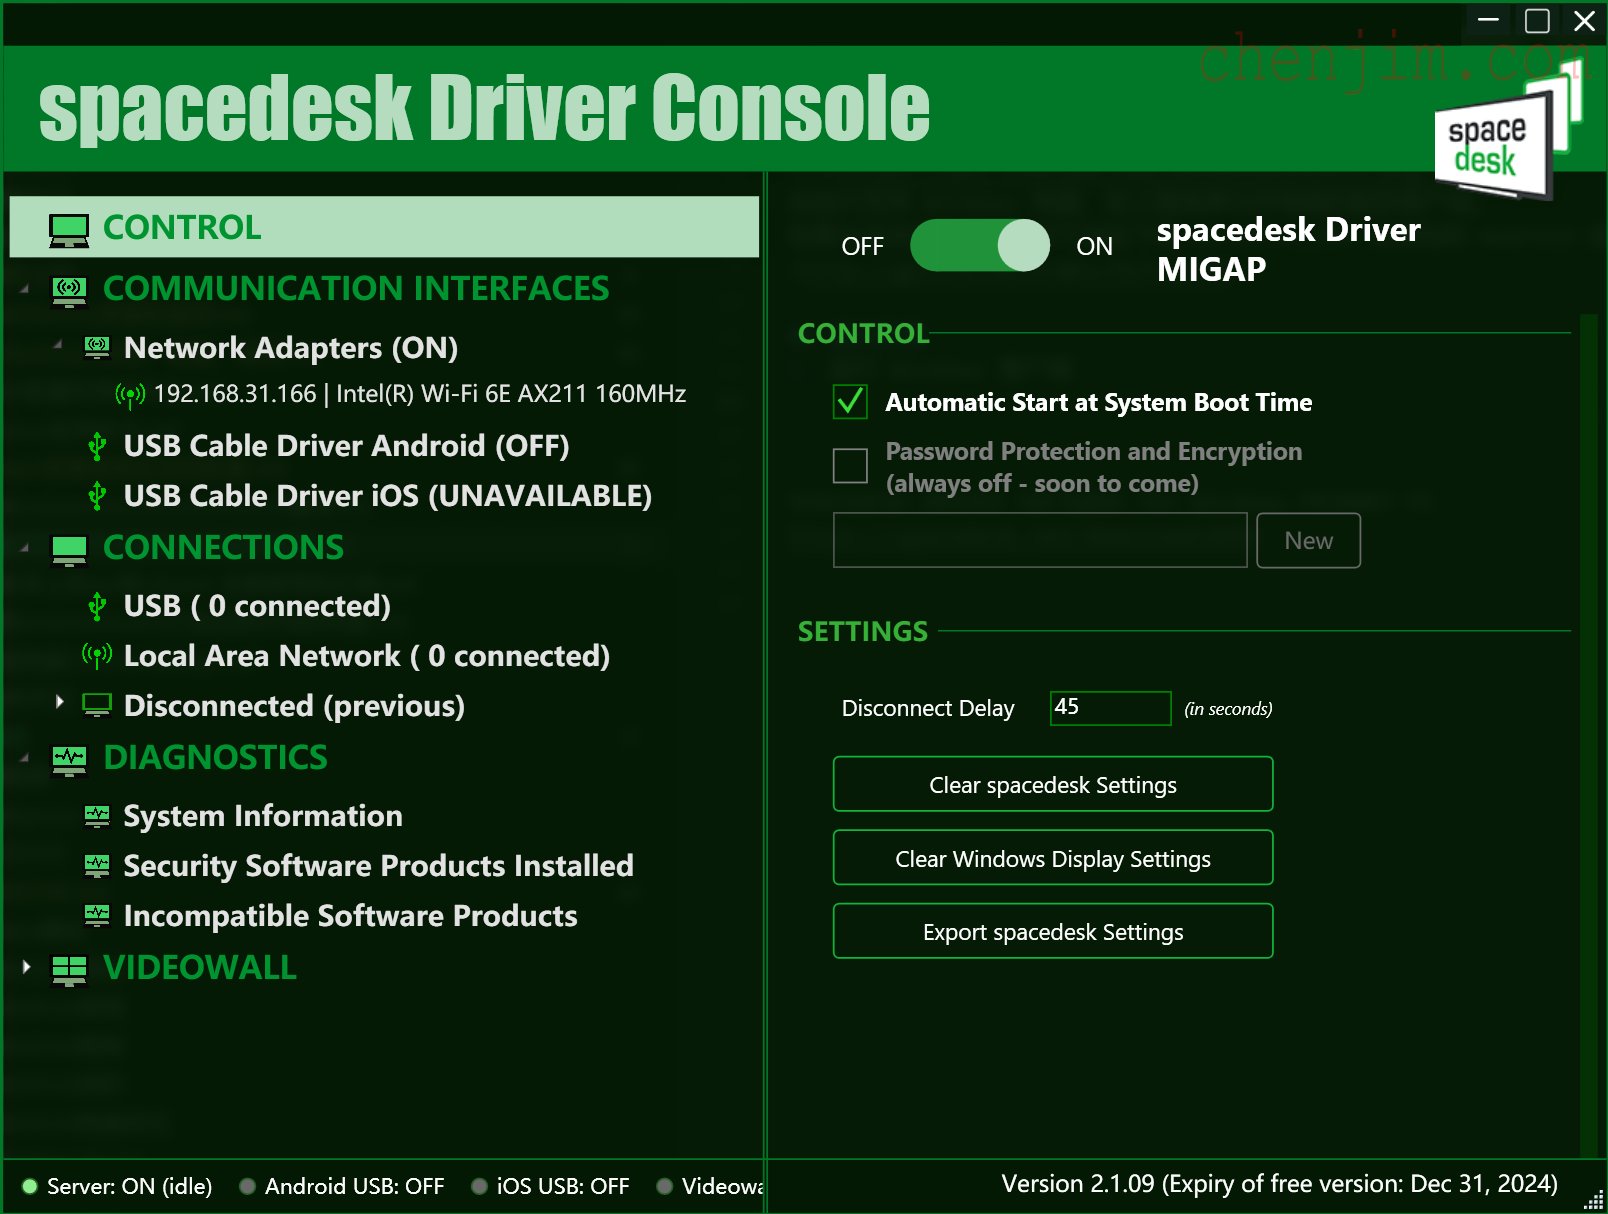Collapse the COMMUNICATION INTERFACES tree node
This screenshot has width=1608, height=1214.
[24, 289]
